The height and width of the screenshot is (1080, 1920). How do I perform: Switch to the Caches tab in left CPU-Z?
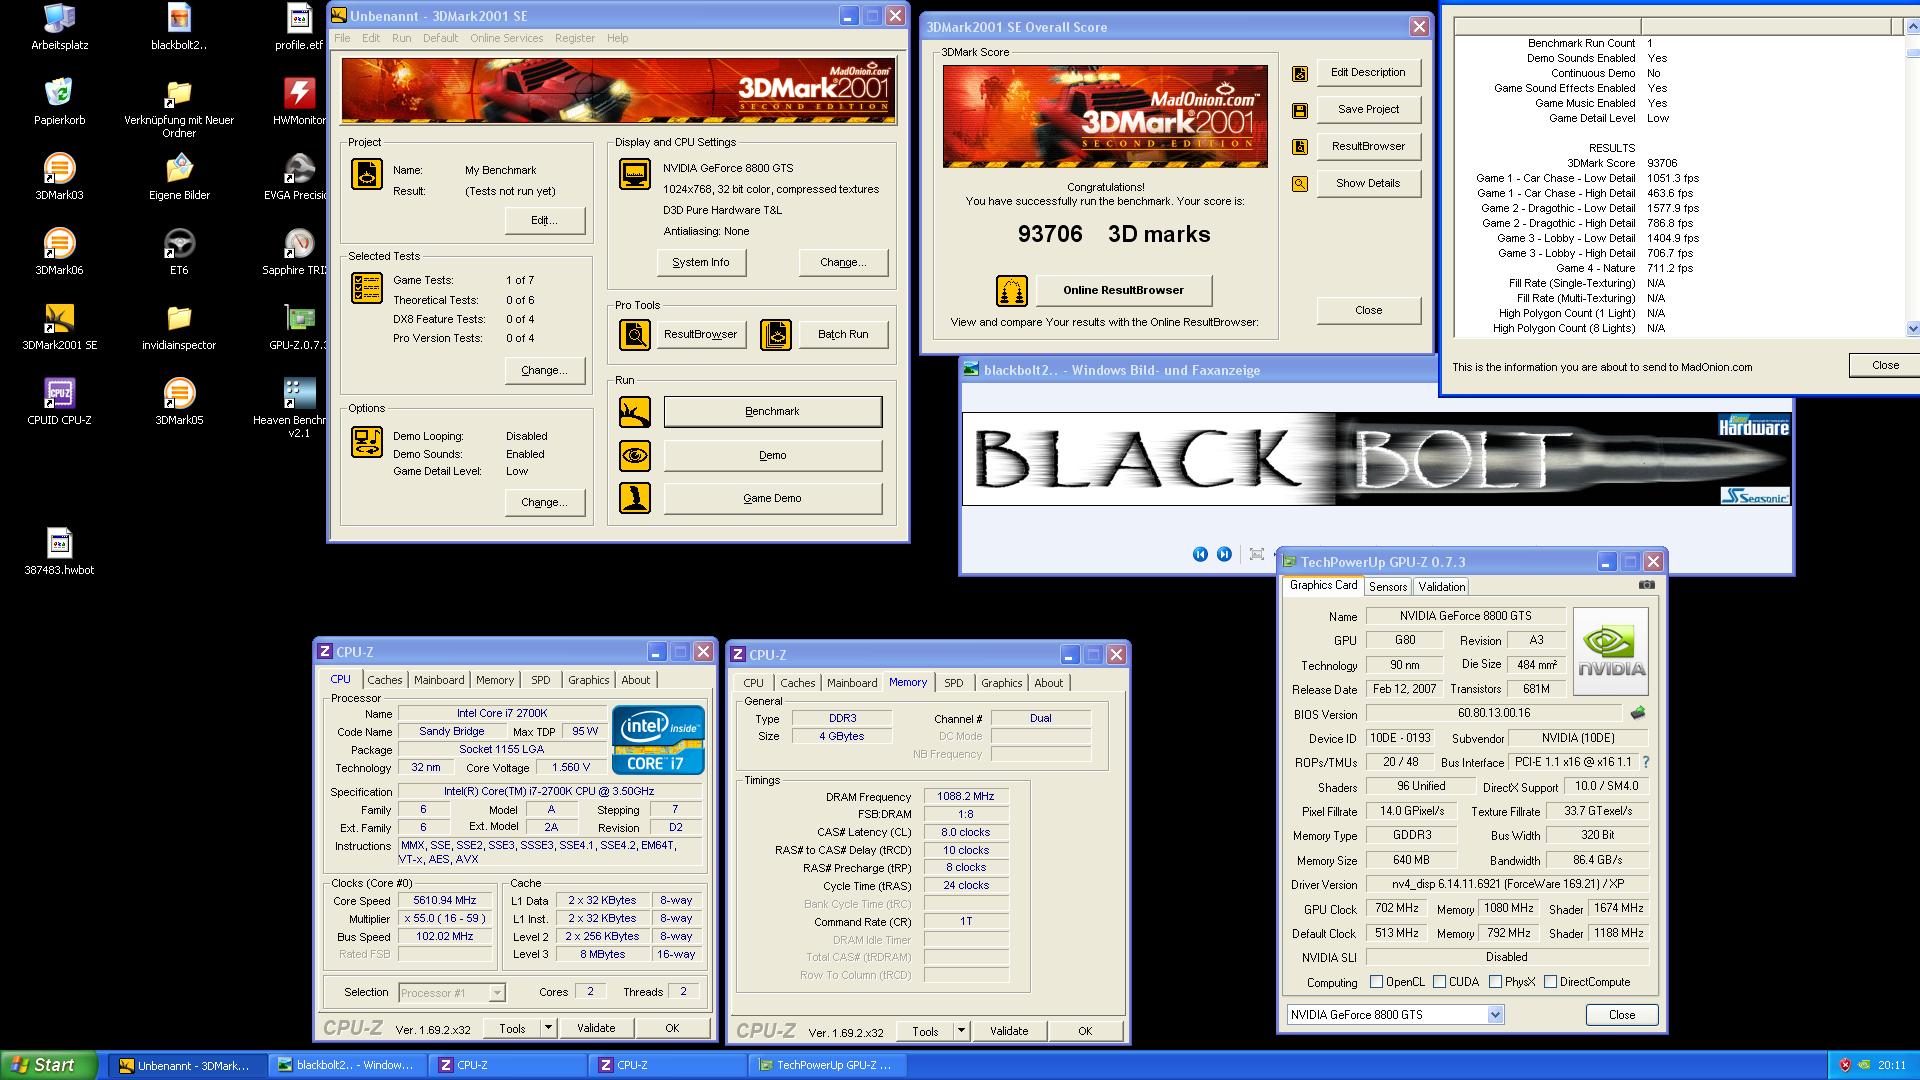pyautogui.click(x=384, y=680)
